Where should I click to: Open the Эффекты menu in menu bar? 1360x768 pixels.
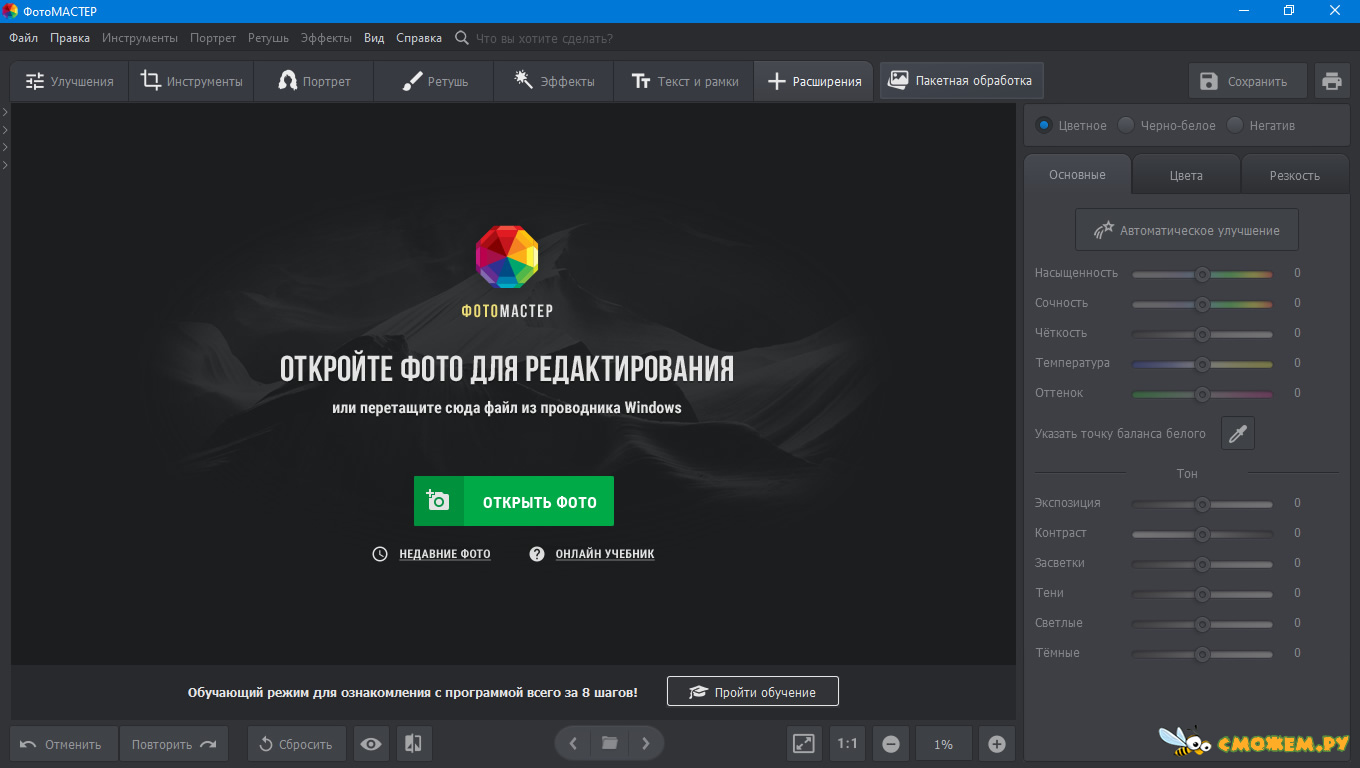coord(326,38)
